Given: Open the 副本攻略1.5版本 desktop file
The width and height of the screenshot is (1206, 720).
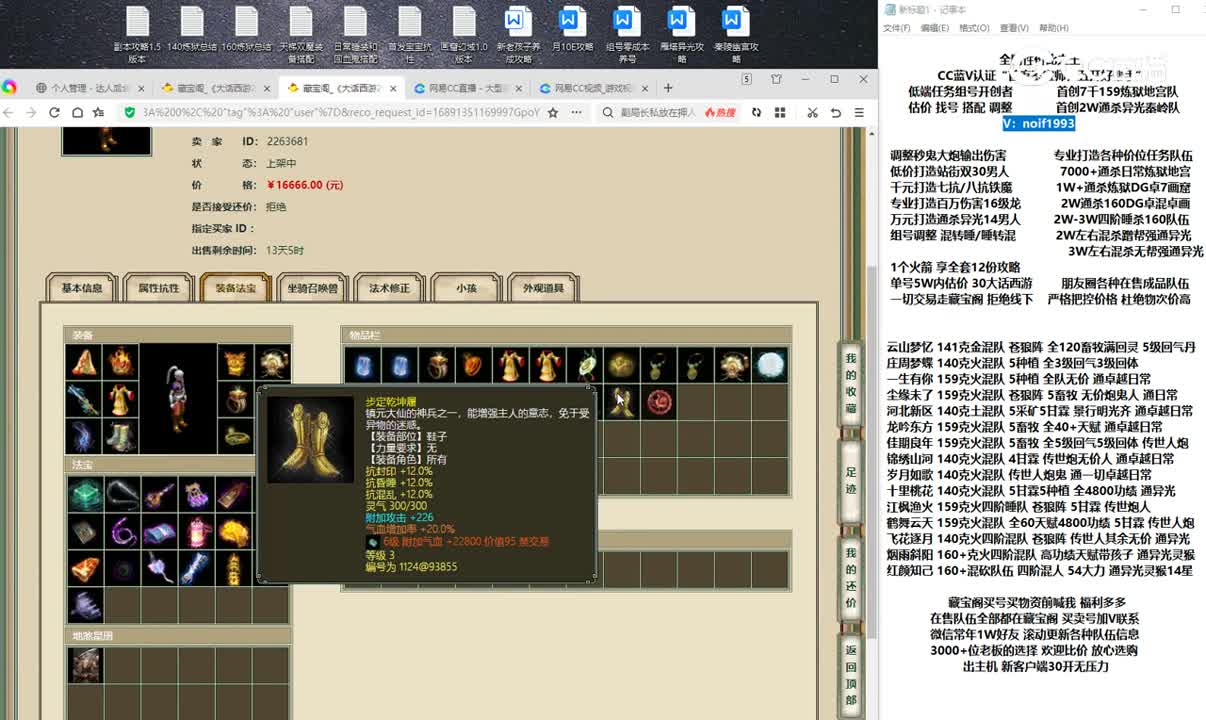Looking at the screenshot, I should (x=137, y=34).
